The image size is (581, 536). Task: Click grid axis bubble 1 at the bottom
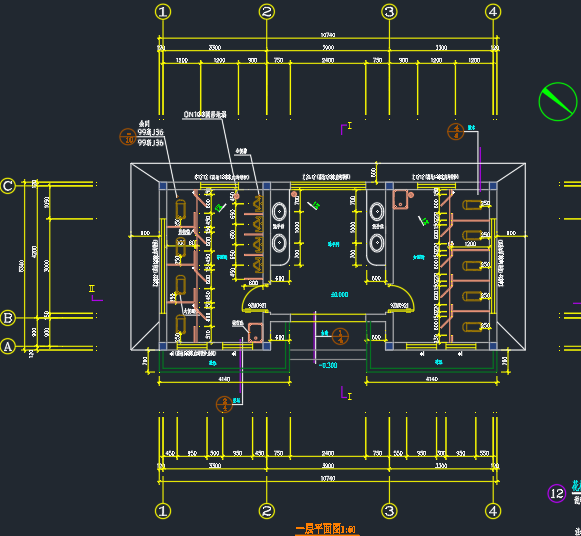tap(163, 511)
